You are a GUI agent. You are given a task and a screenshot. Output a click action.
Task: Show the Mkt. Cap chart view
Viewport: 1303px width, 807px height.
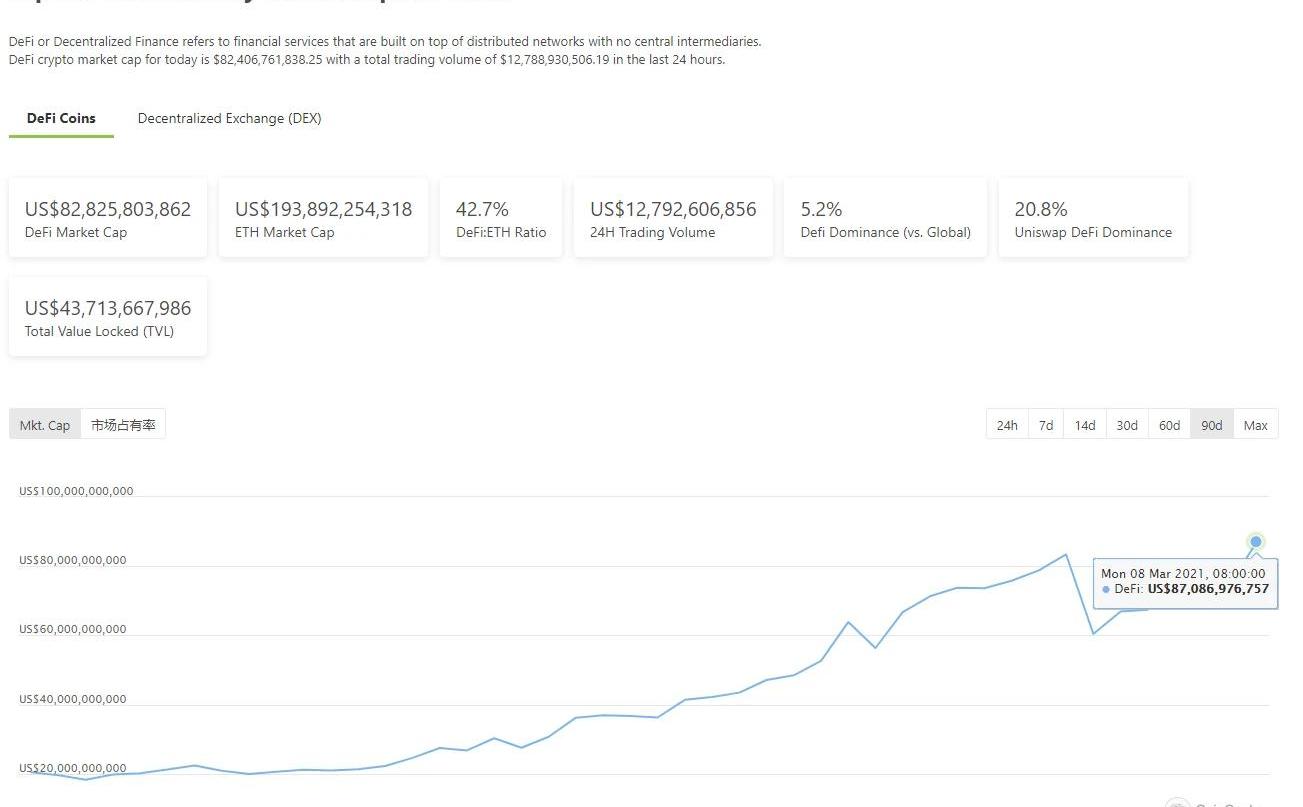click(x=45, y=425)
